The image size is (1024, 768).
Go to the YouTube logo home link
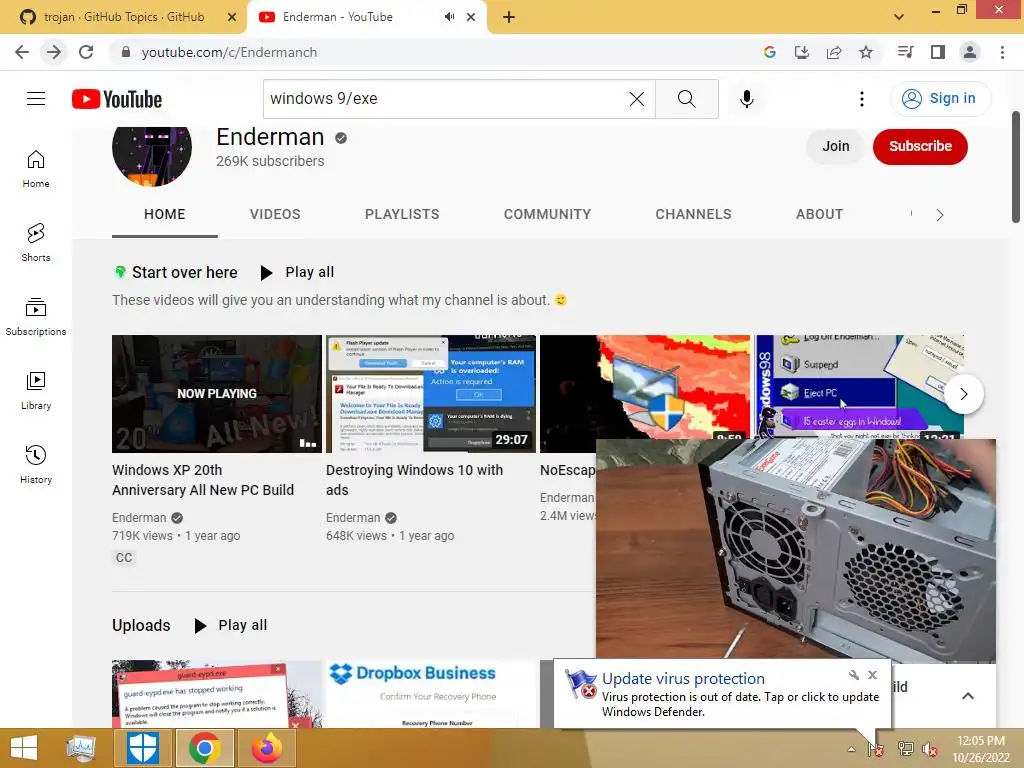[x=117, y=99]
